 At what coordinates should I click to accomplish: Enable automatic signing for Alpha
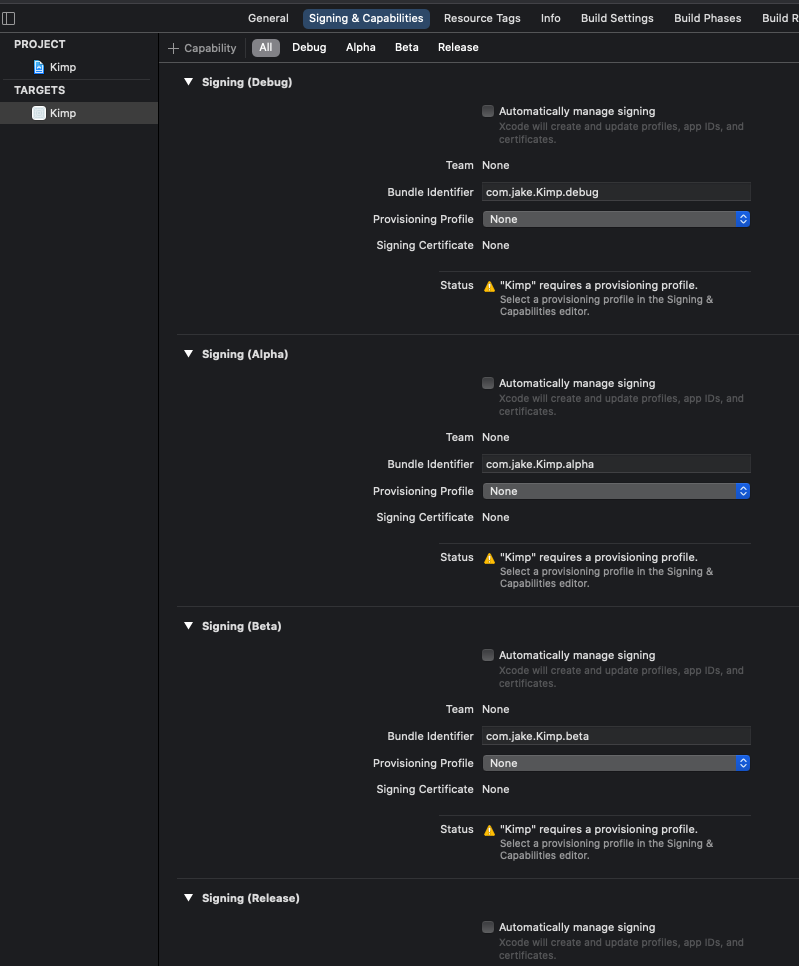(488, 383)
